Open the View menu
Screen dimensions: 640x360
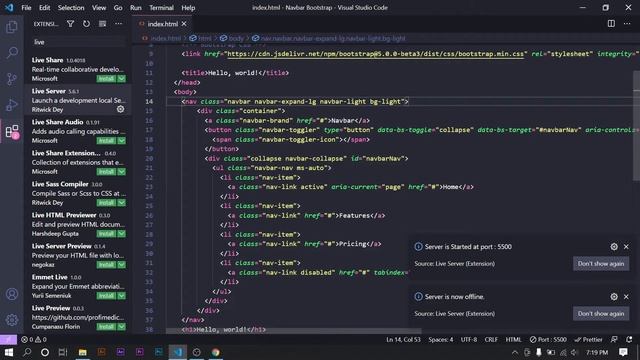[x=99, y=8]
